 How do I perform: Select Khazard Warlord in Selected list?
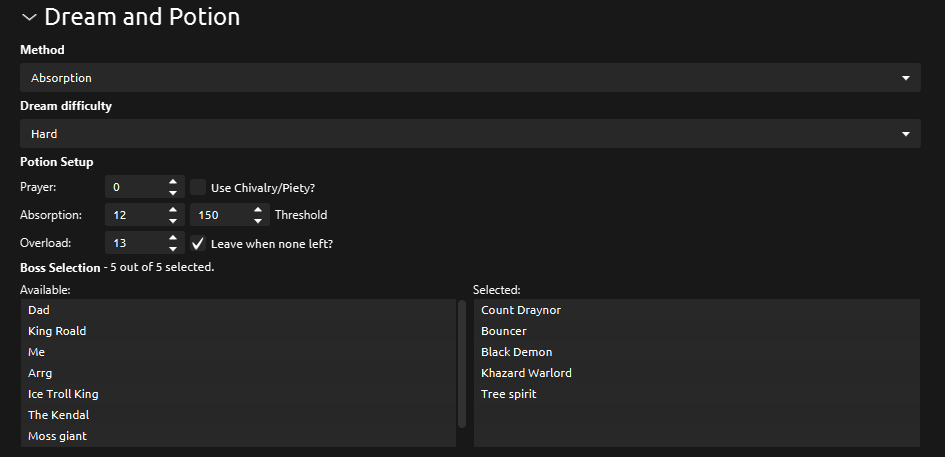point(526,373)
